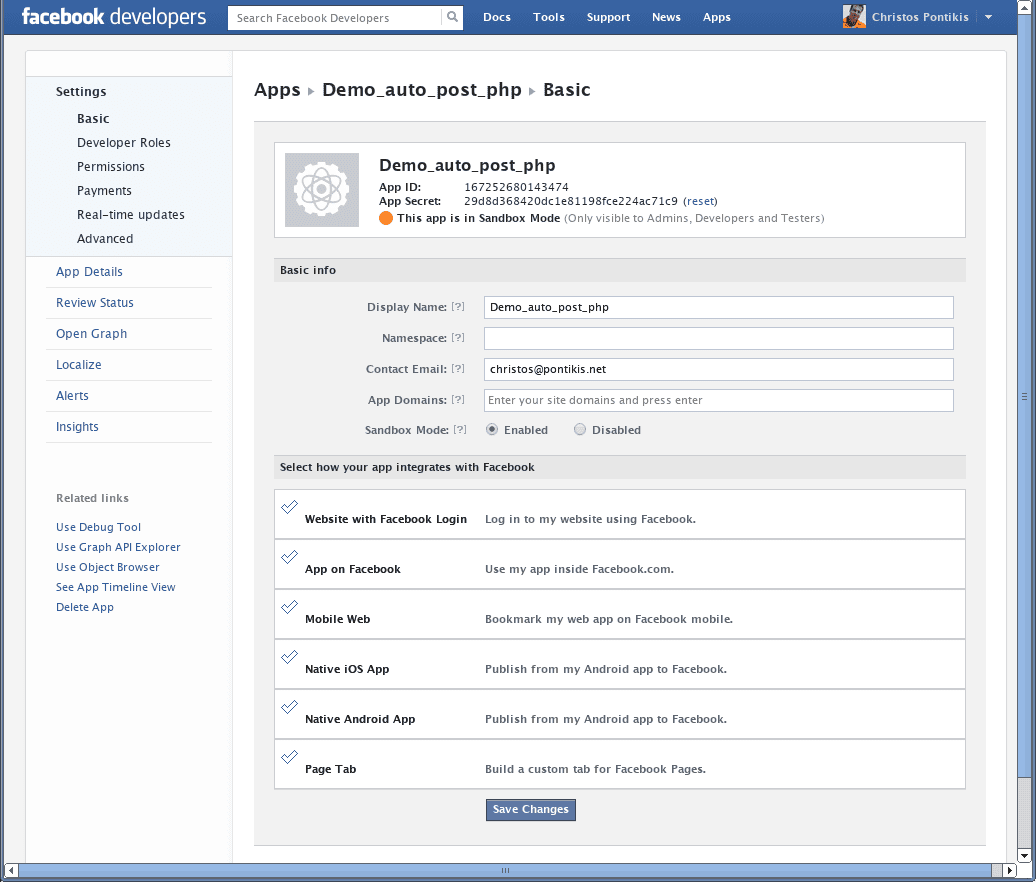Click the app's atom gear icon
The width and height of the screenshot is (1036, 882).
(x=322, y=190)
